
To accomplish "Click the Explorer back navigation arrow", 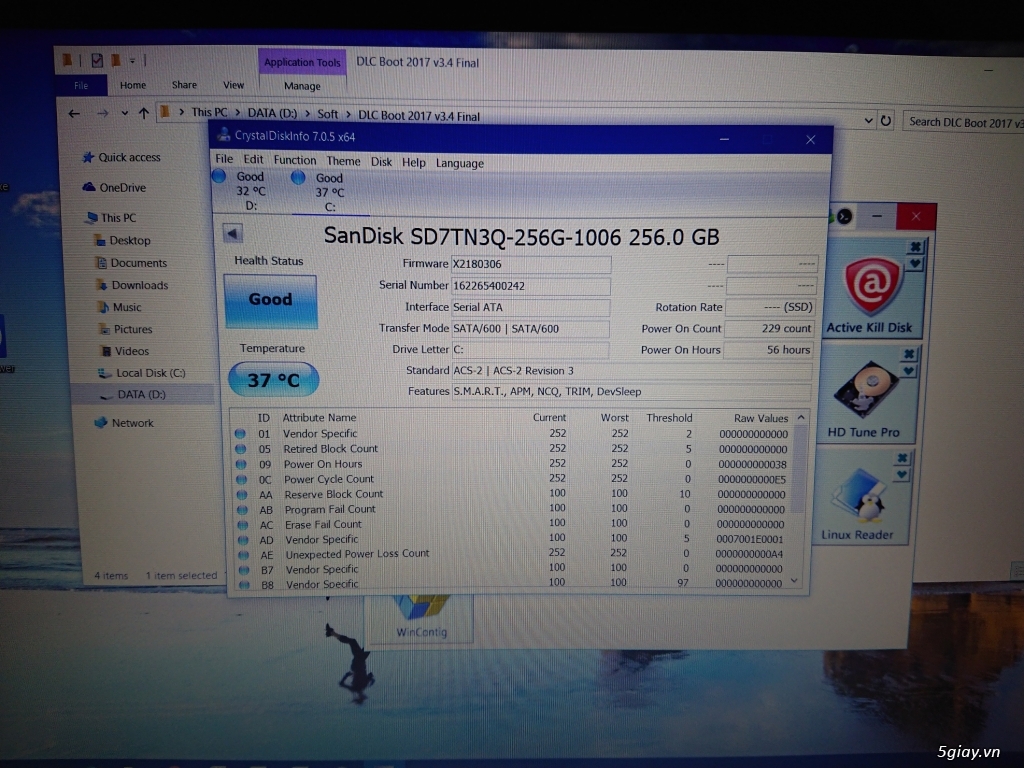I will pos(75,113).
